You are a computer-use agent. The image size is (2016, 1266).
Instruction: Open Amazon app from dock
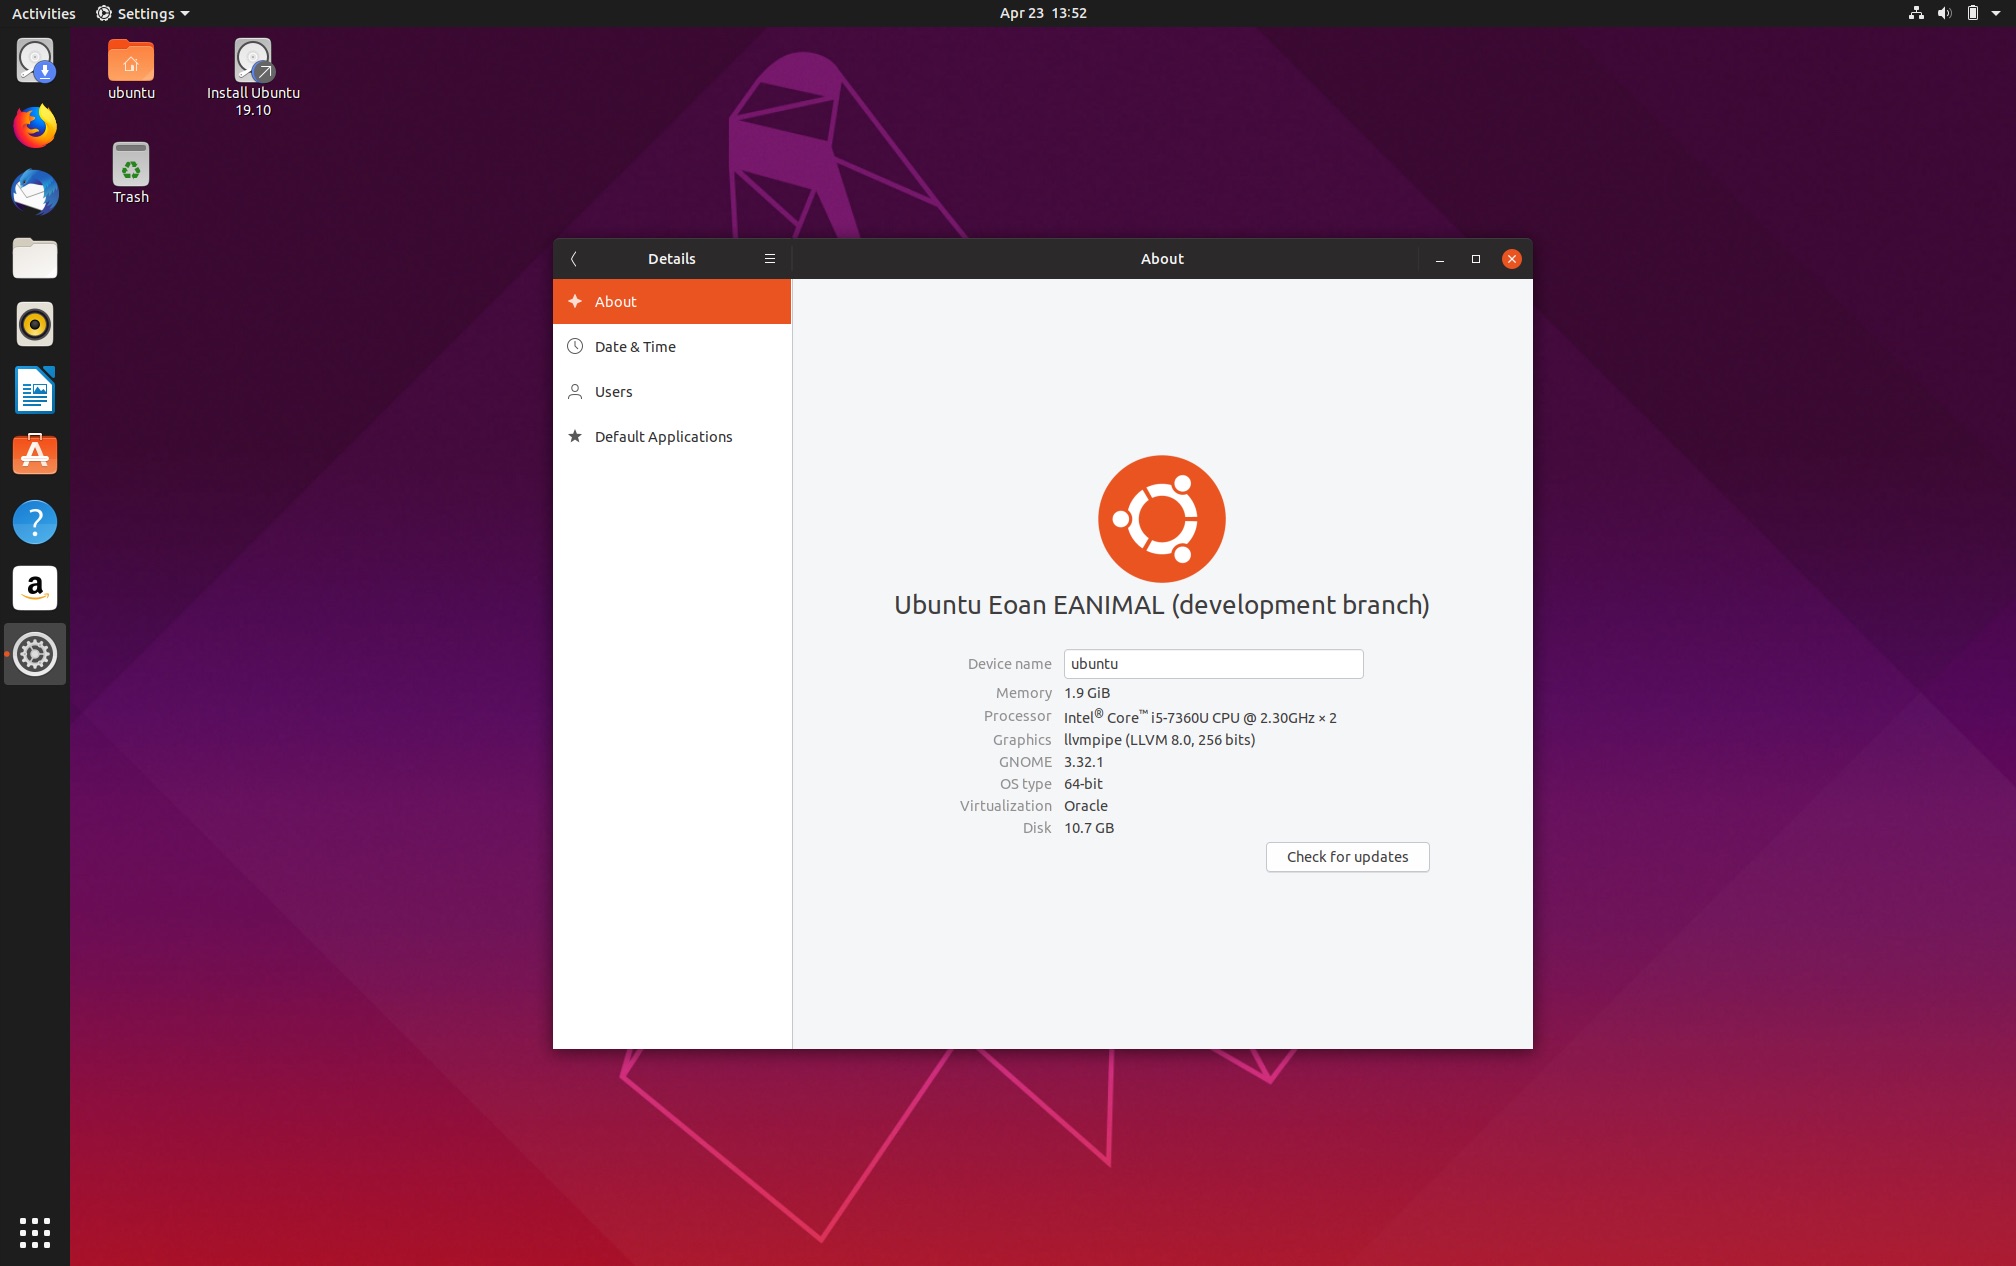(34, 588)
